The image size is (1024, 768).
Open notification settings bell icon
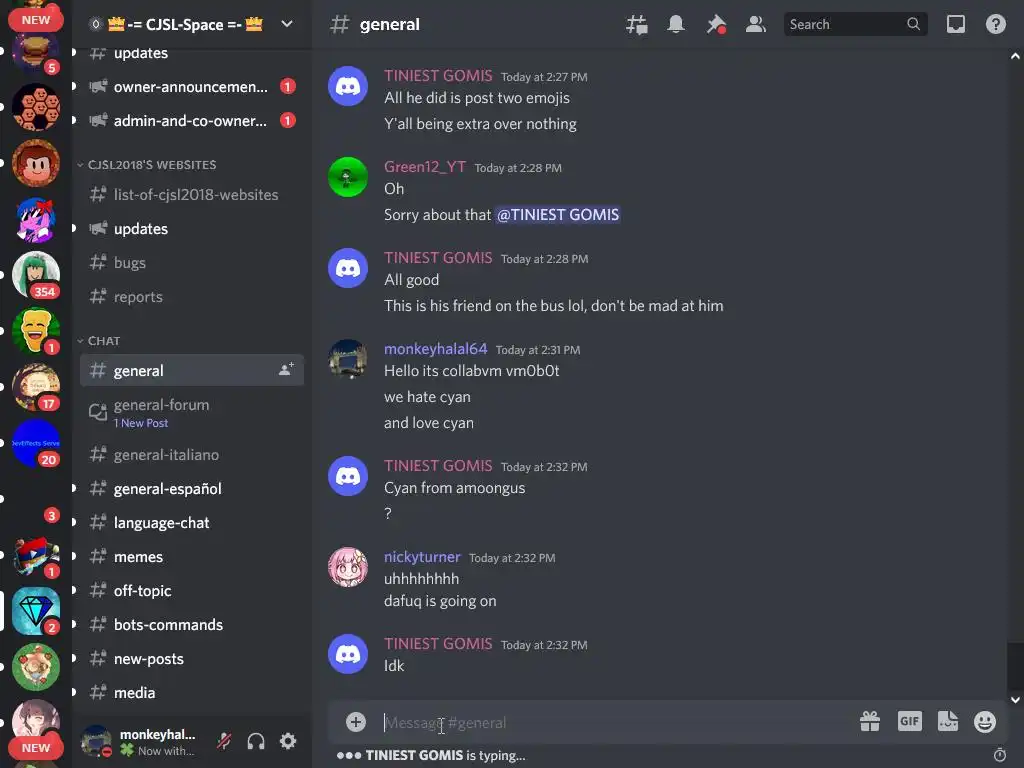tap(676, 25)
